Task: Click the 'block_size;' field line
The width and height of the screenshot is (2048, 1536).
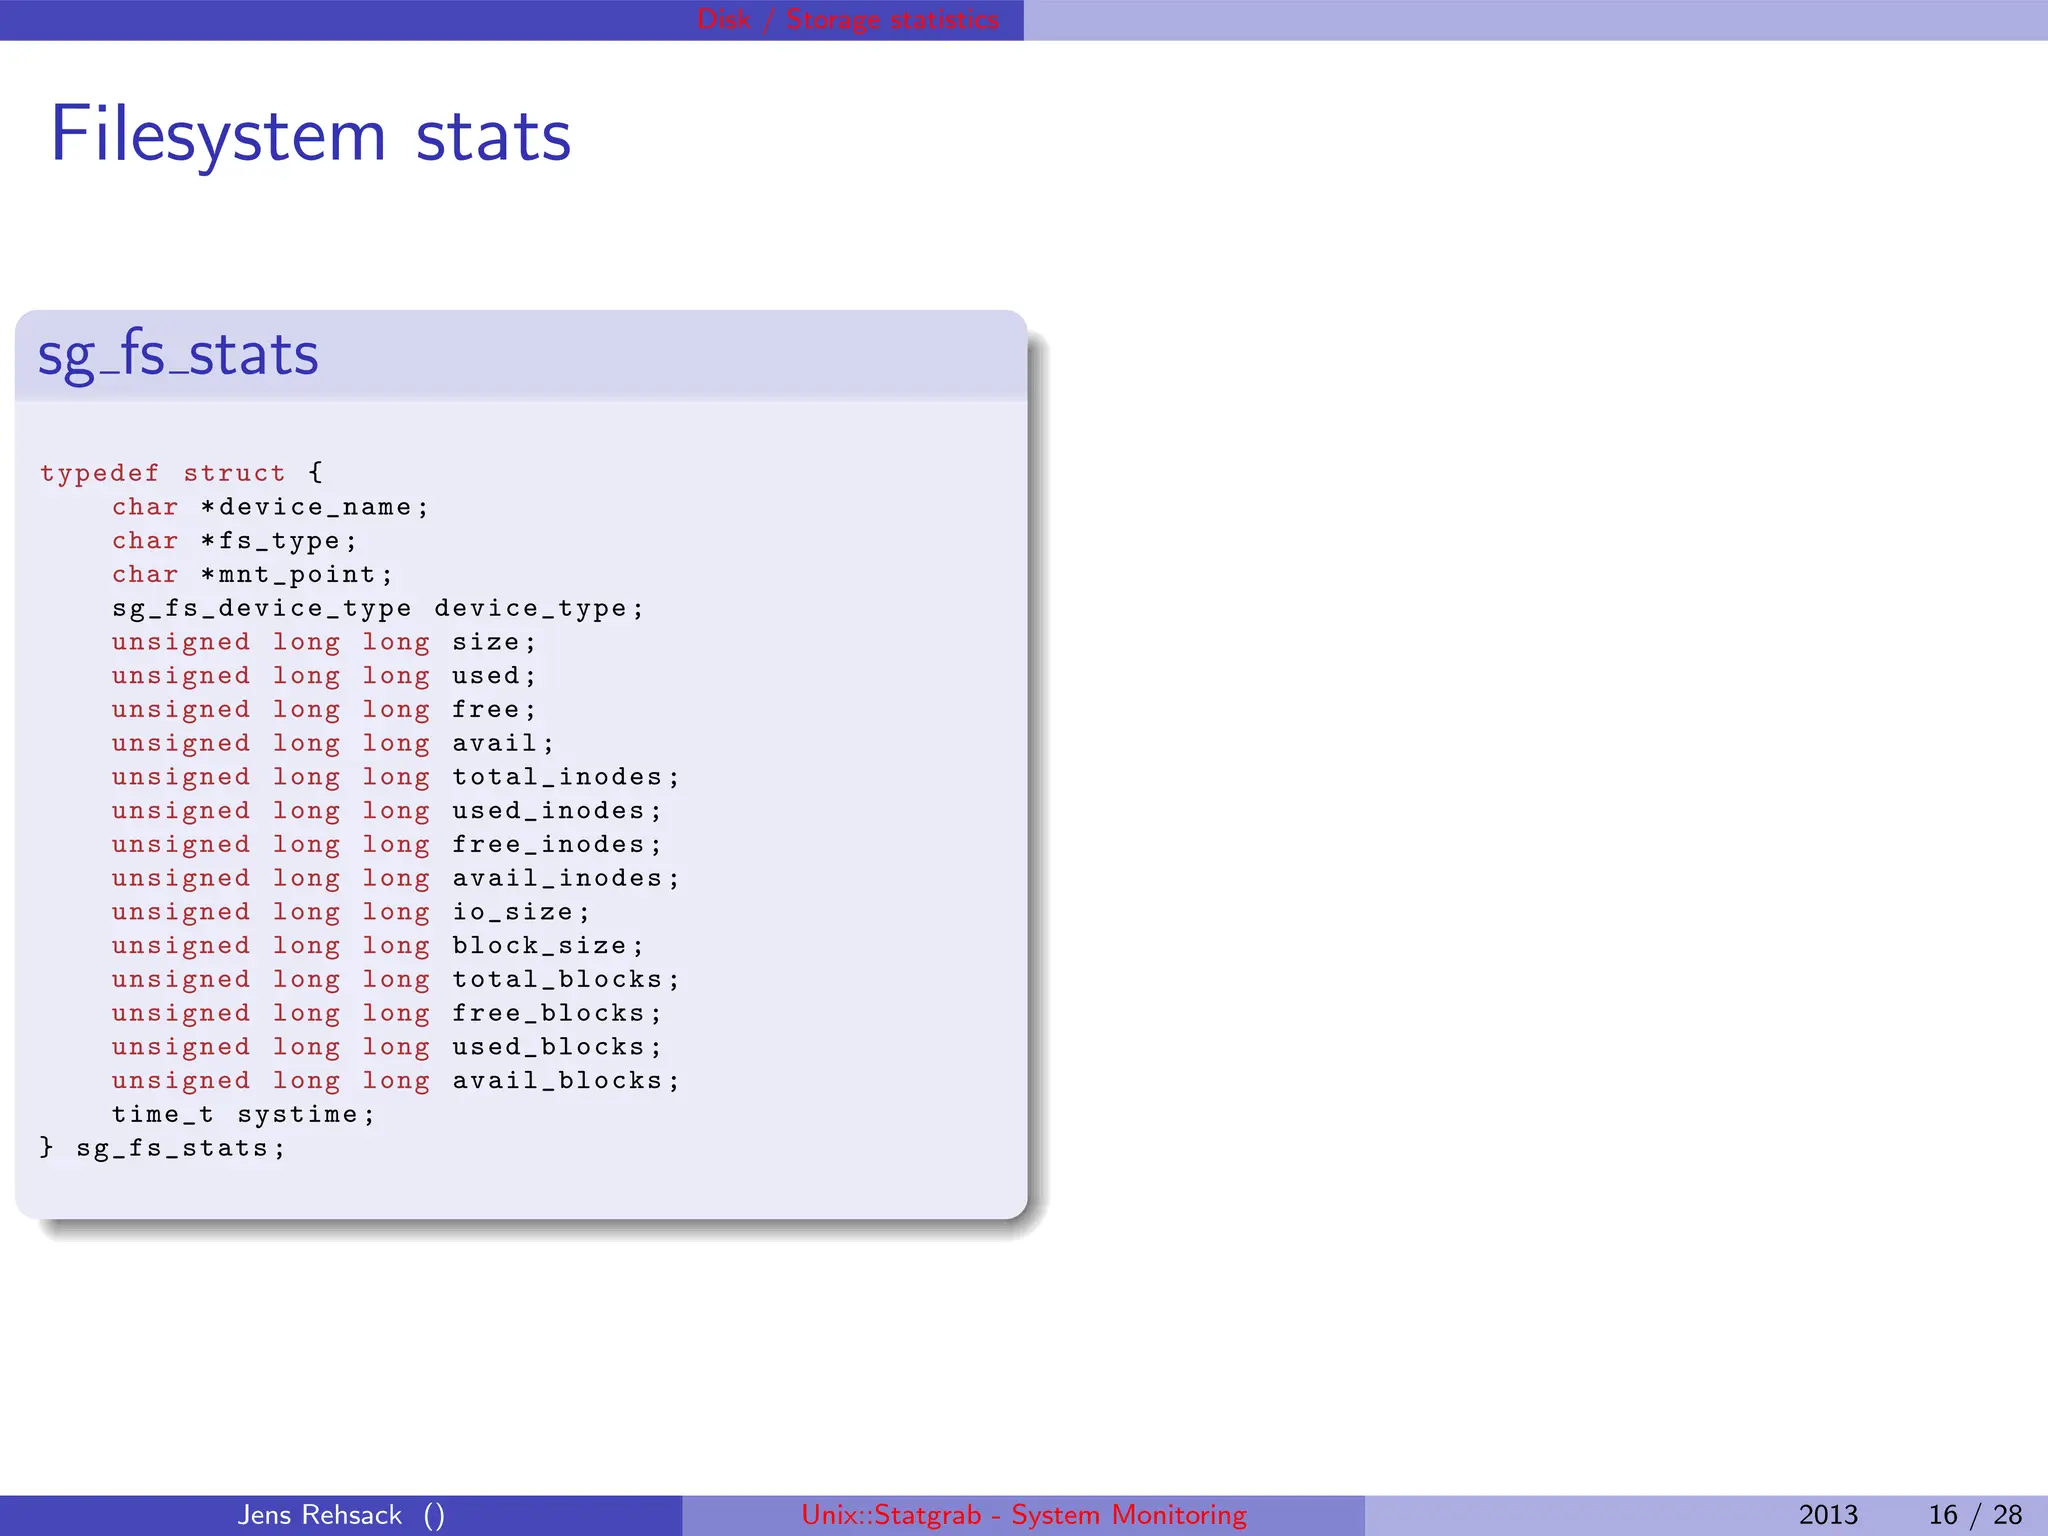Action: coord(378,946)
